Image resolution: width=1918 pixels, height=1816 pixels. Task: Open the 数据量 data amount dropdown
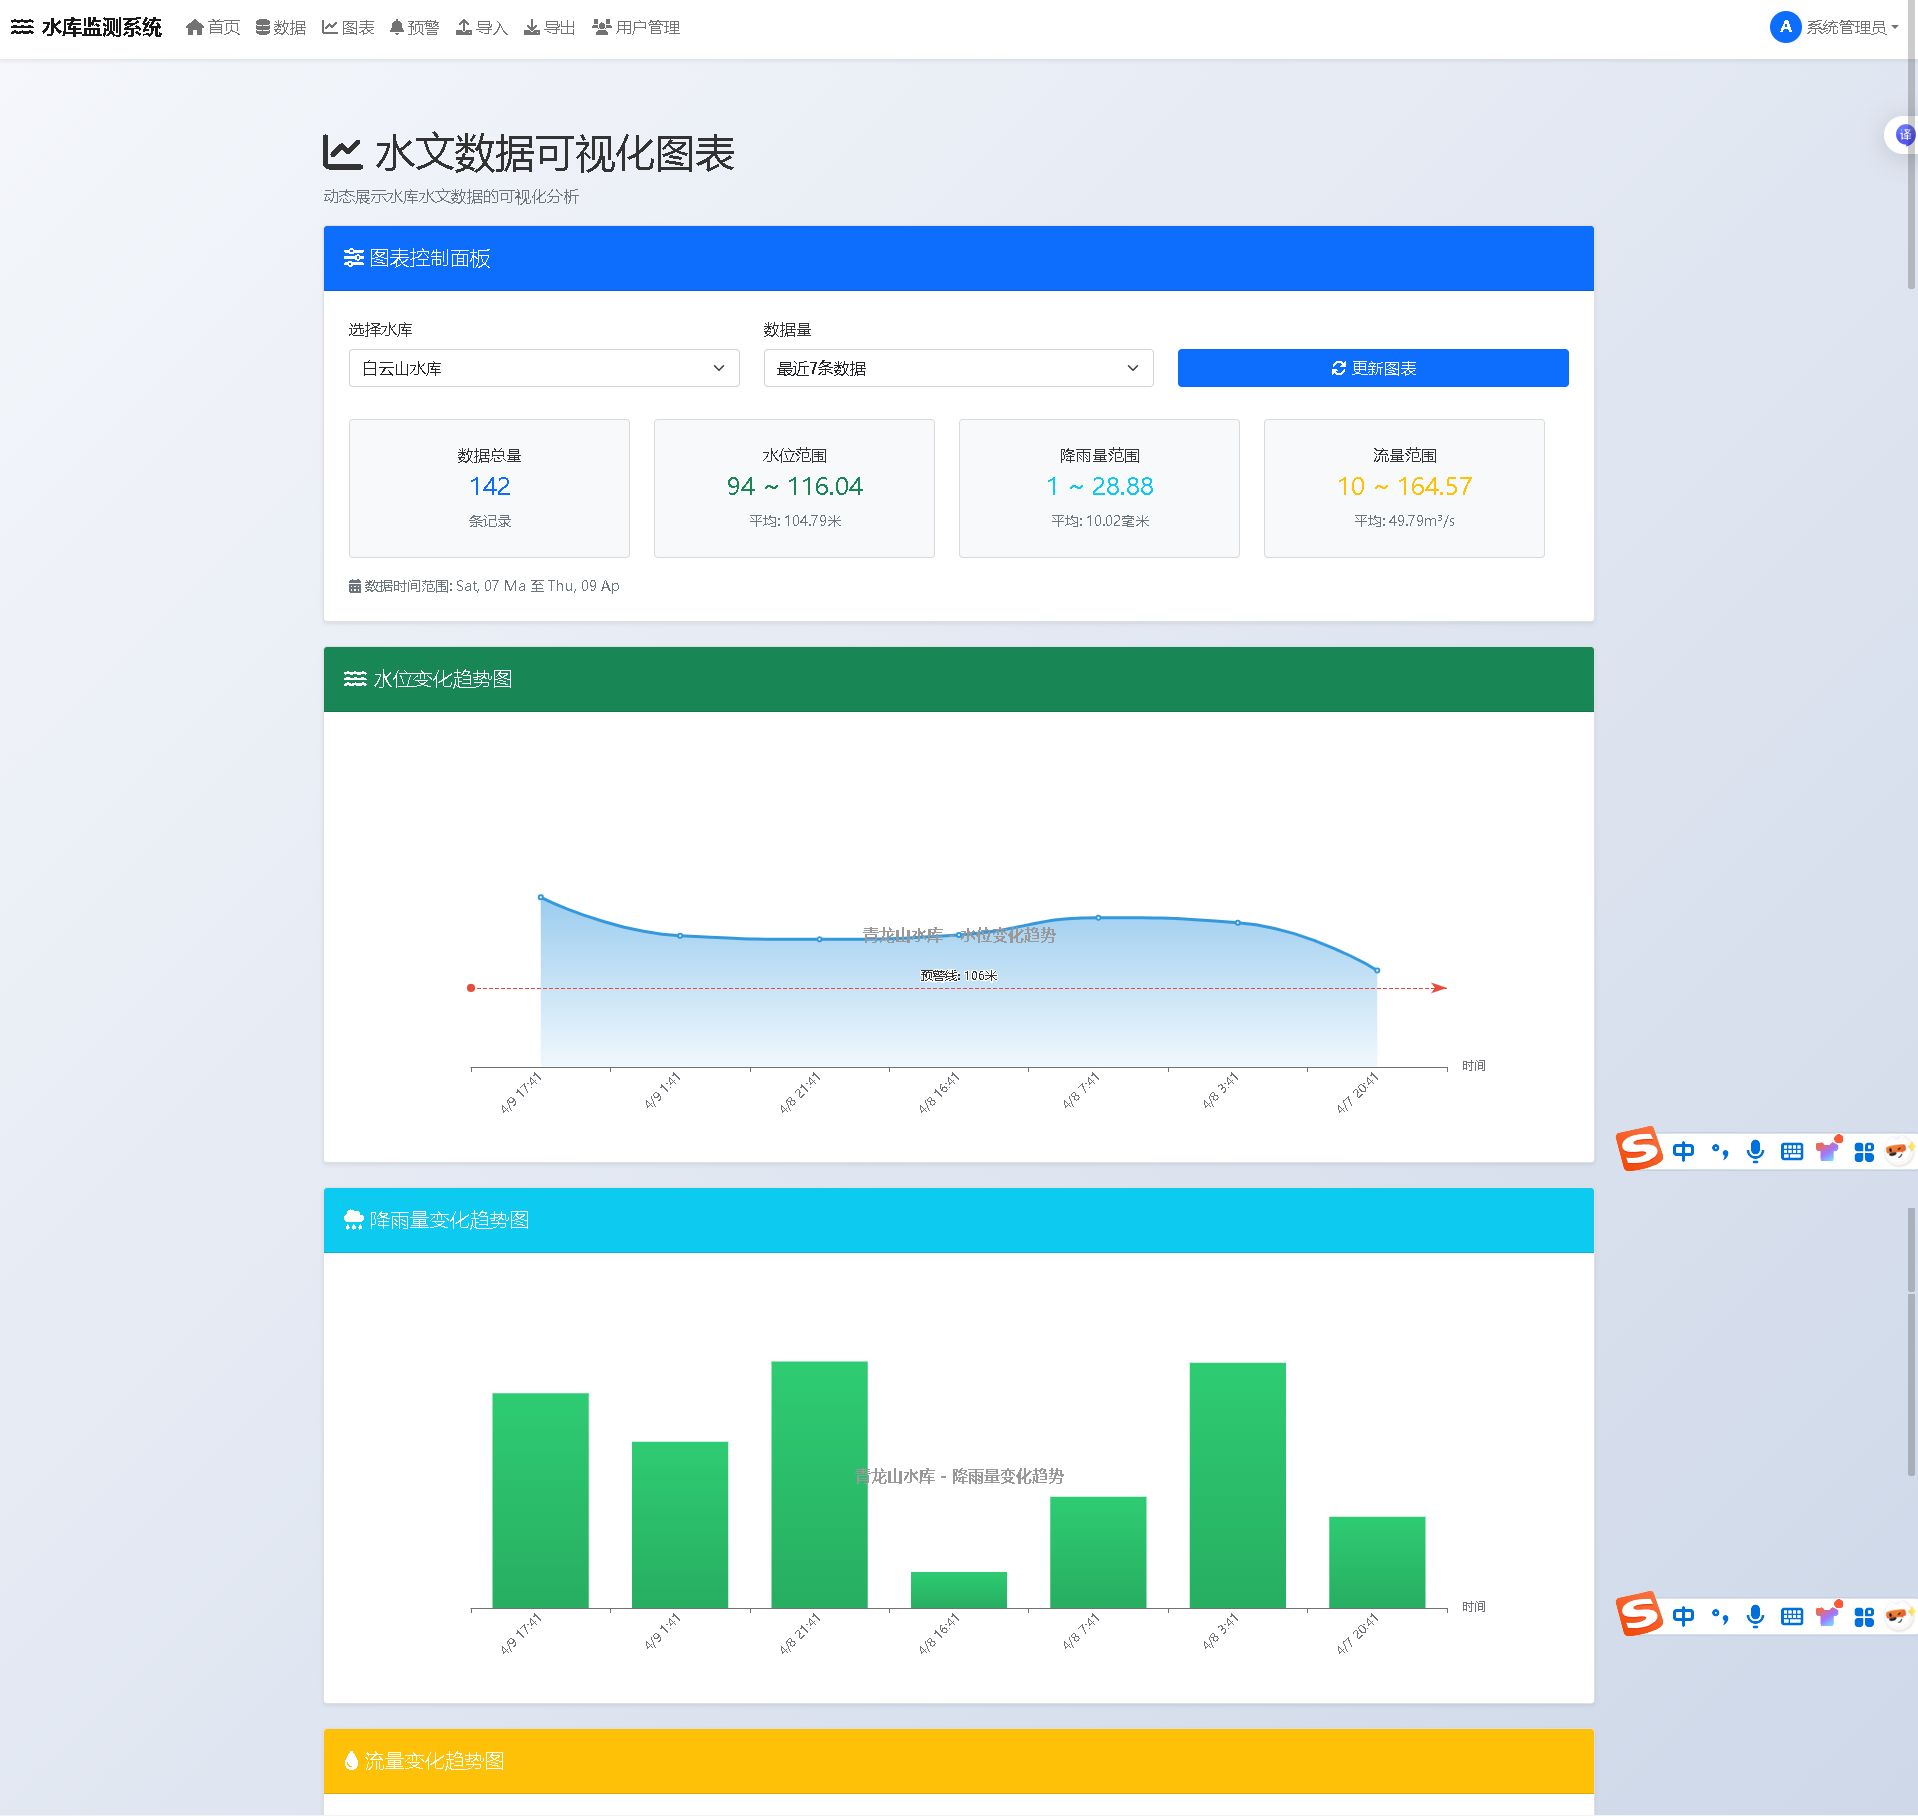point(958,368)
